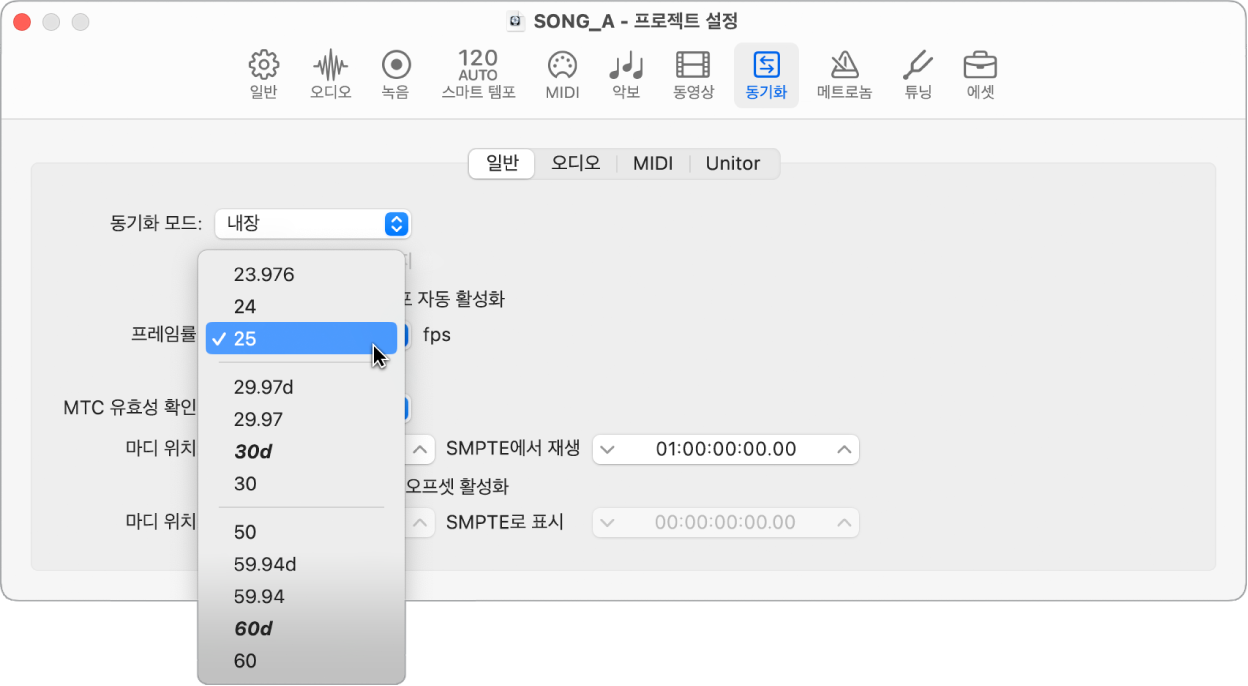This screenshot has height=686, width=1248.
Task: Open Smart Tempo (스마트 템포) settings
Action: (x=478, y=75)
